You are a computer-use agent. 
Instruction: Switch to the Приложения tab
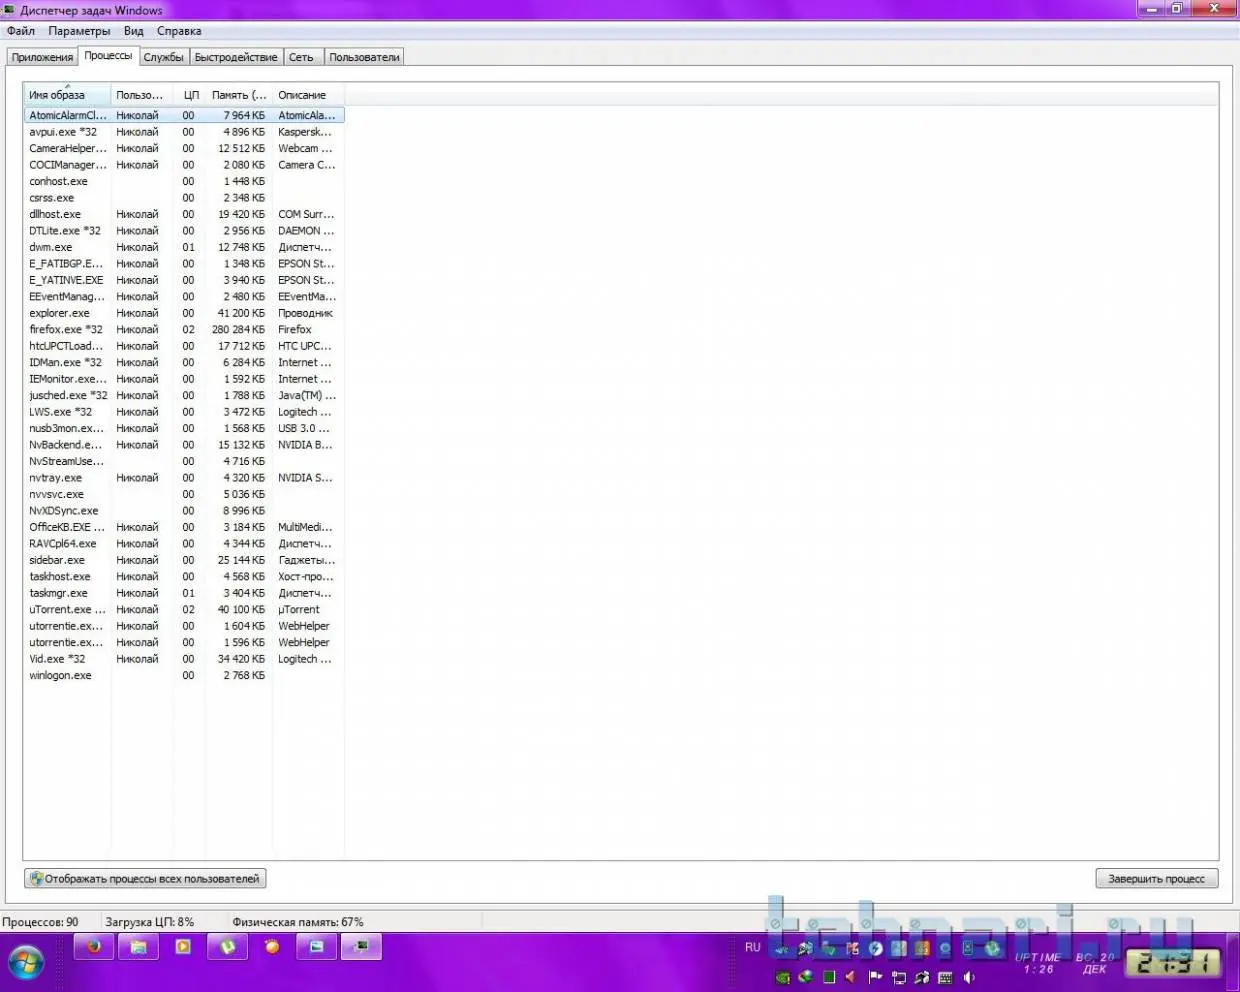(x=42, y=57)
